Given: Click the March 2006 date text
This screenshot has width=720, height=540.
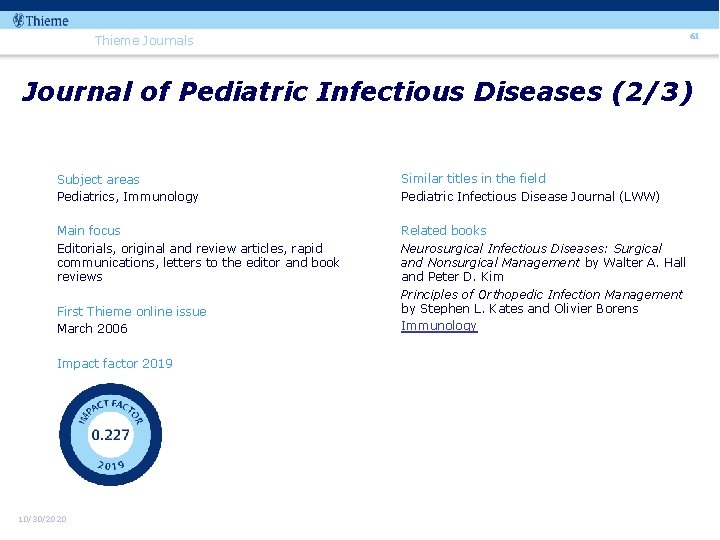Looking at the screenshot, I should point(92,328).
